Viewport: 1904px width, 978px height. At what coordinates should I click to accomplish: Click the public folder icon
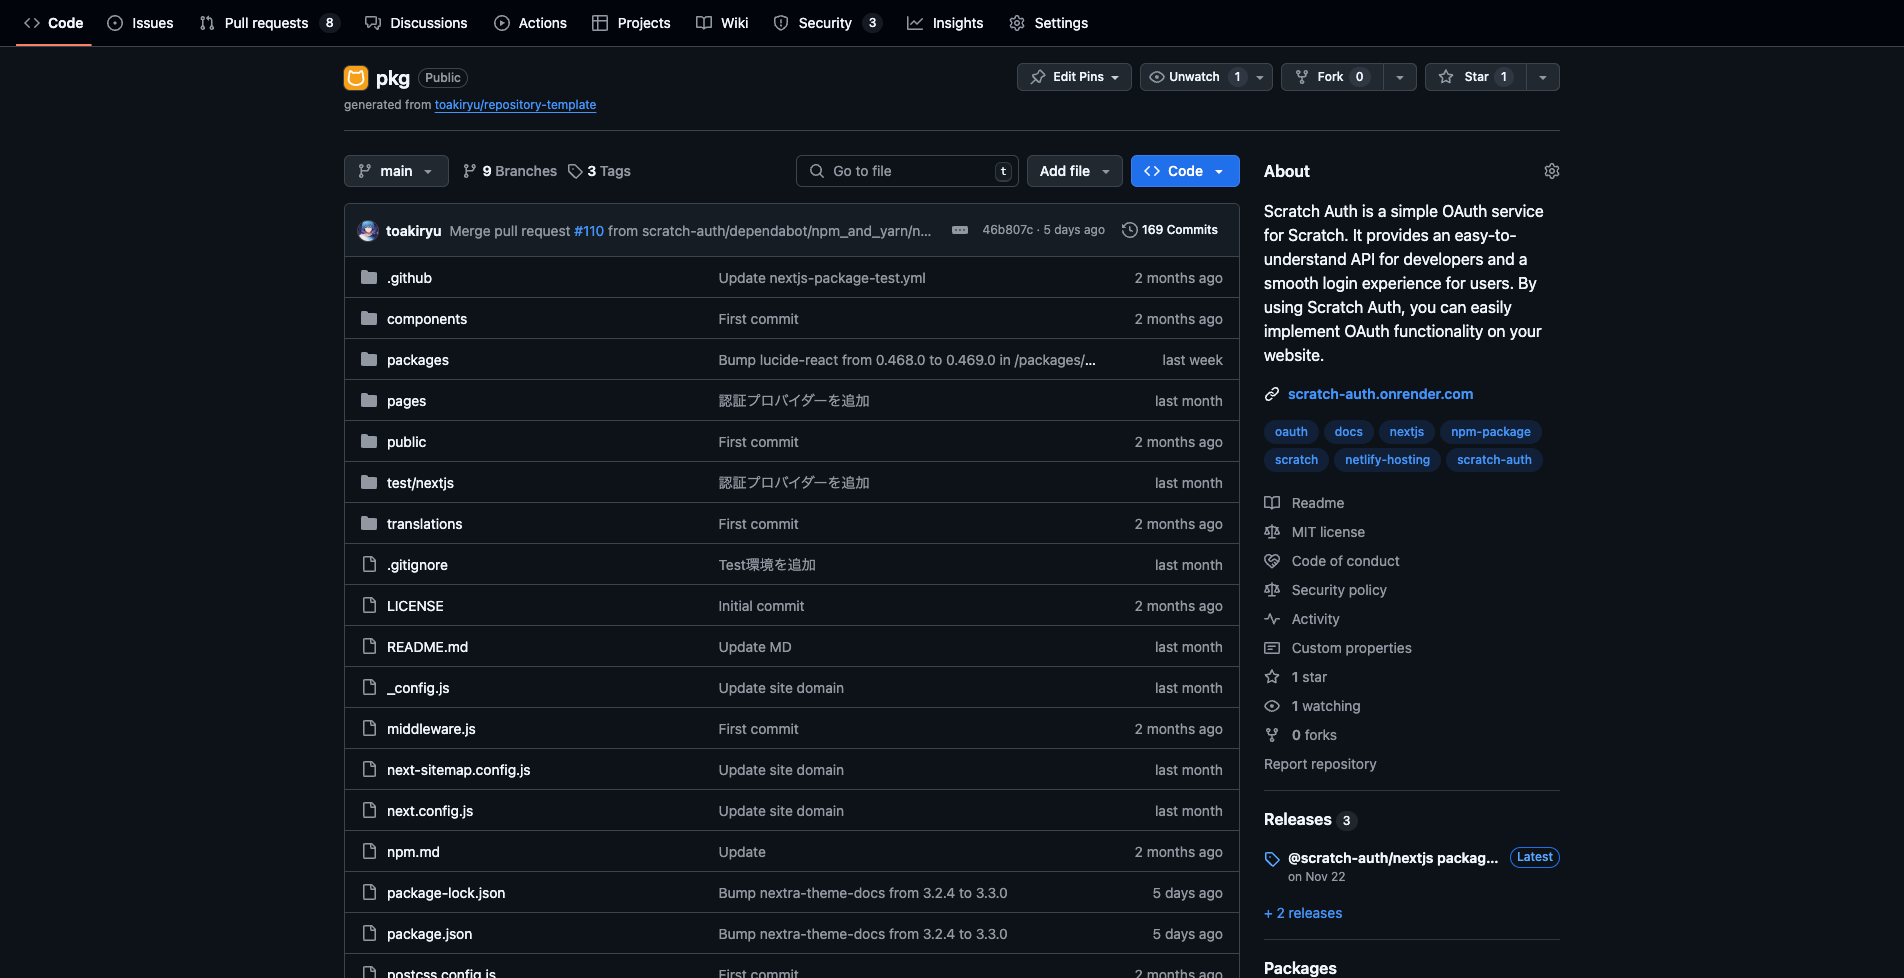[369, 441]
